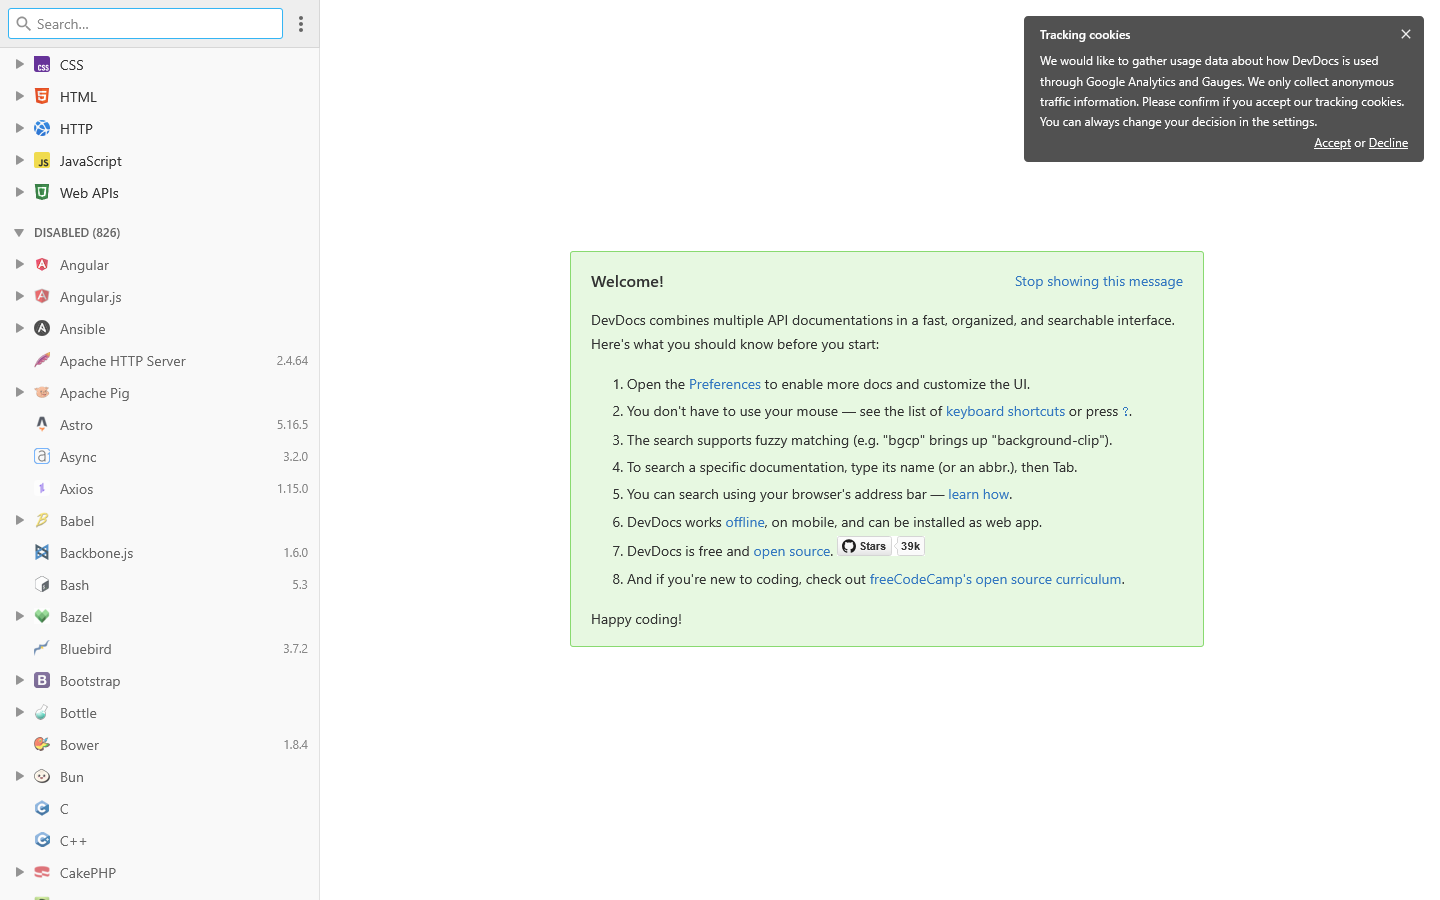The width and height of the screenshot is (1440, 900).
Task: Click the Bazel green logo icon
Action: point(42,617)
